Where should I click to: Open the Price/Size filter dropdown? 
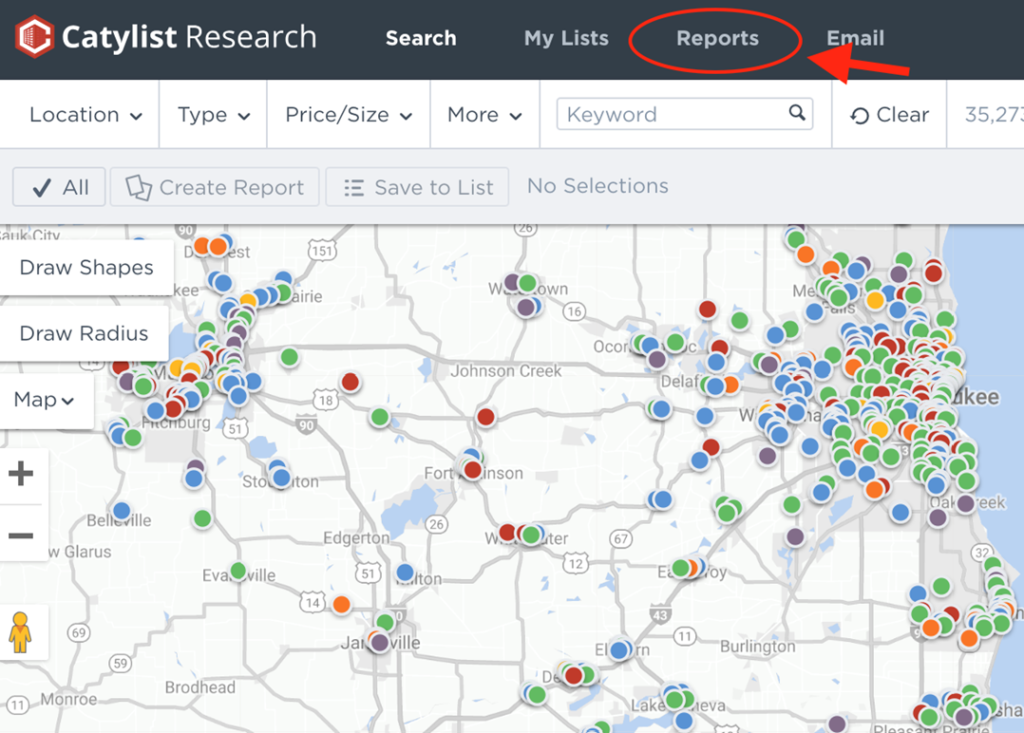click(349, 115)
